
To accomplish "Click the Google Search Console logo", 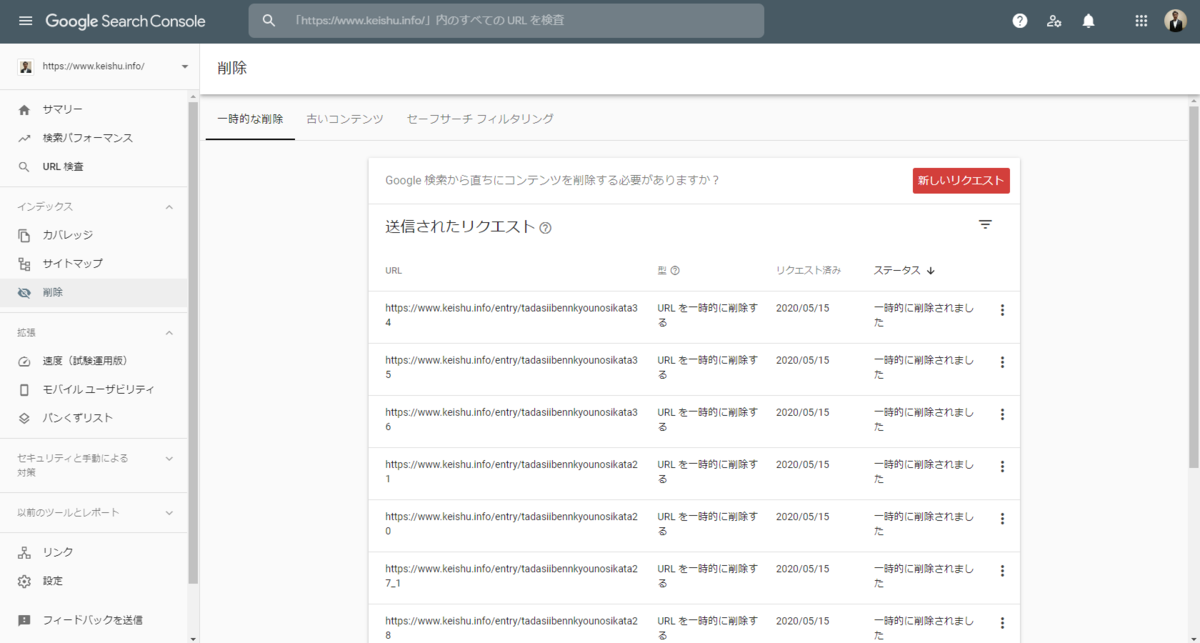I will 126,21.
